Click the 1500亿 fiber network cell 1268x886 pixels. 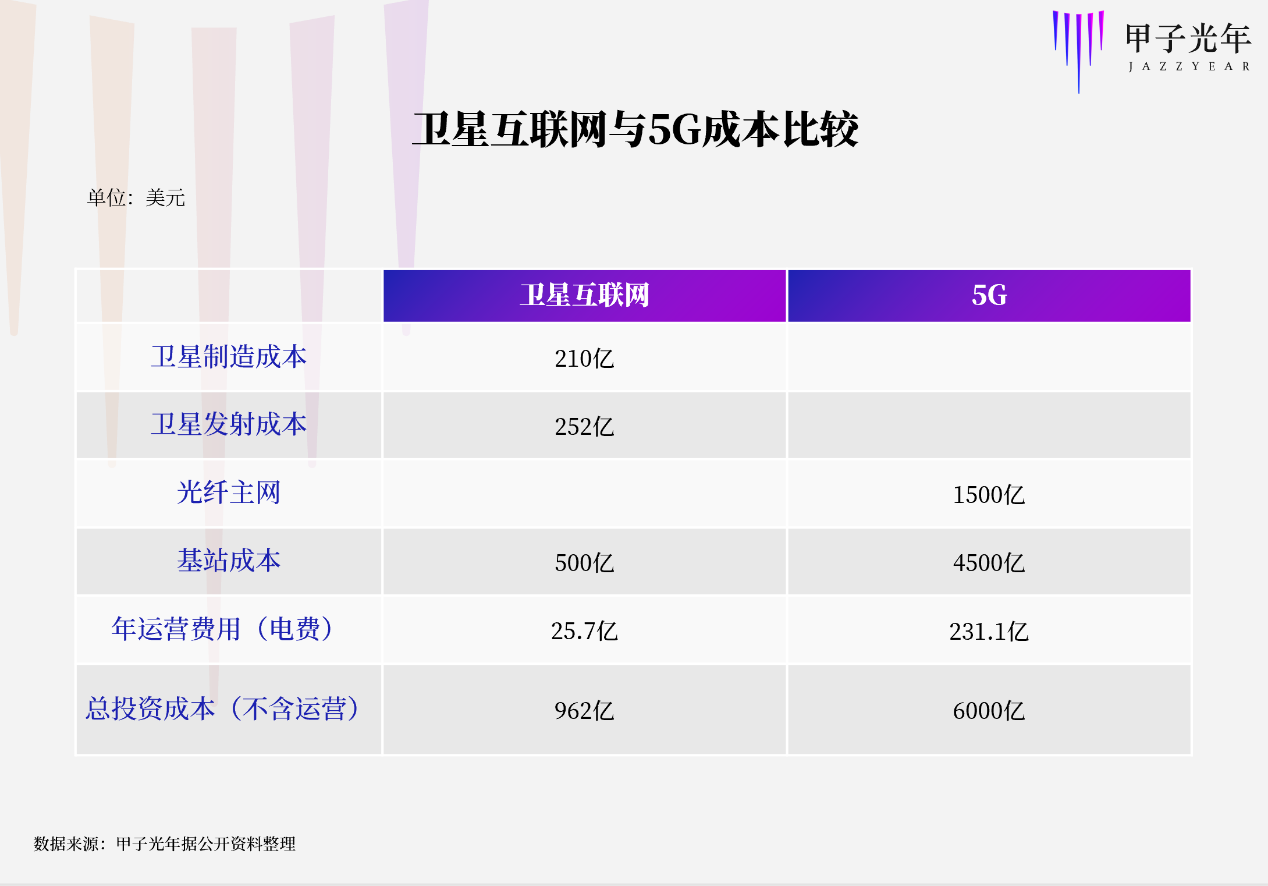pyautogui.click(x=989, y=495)
